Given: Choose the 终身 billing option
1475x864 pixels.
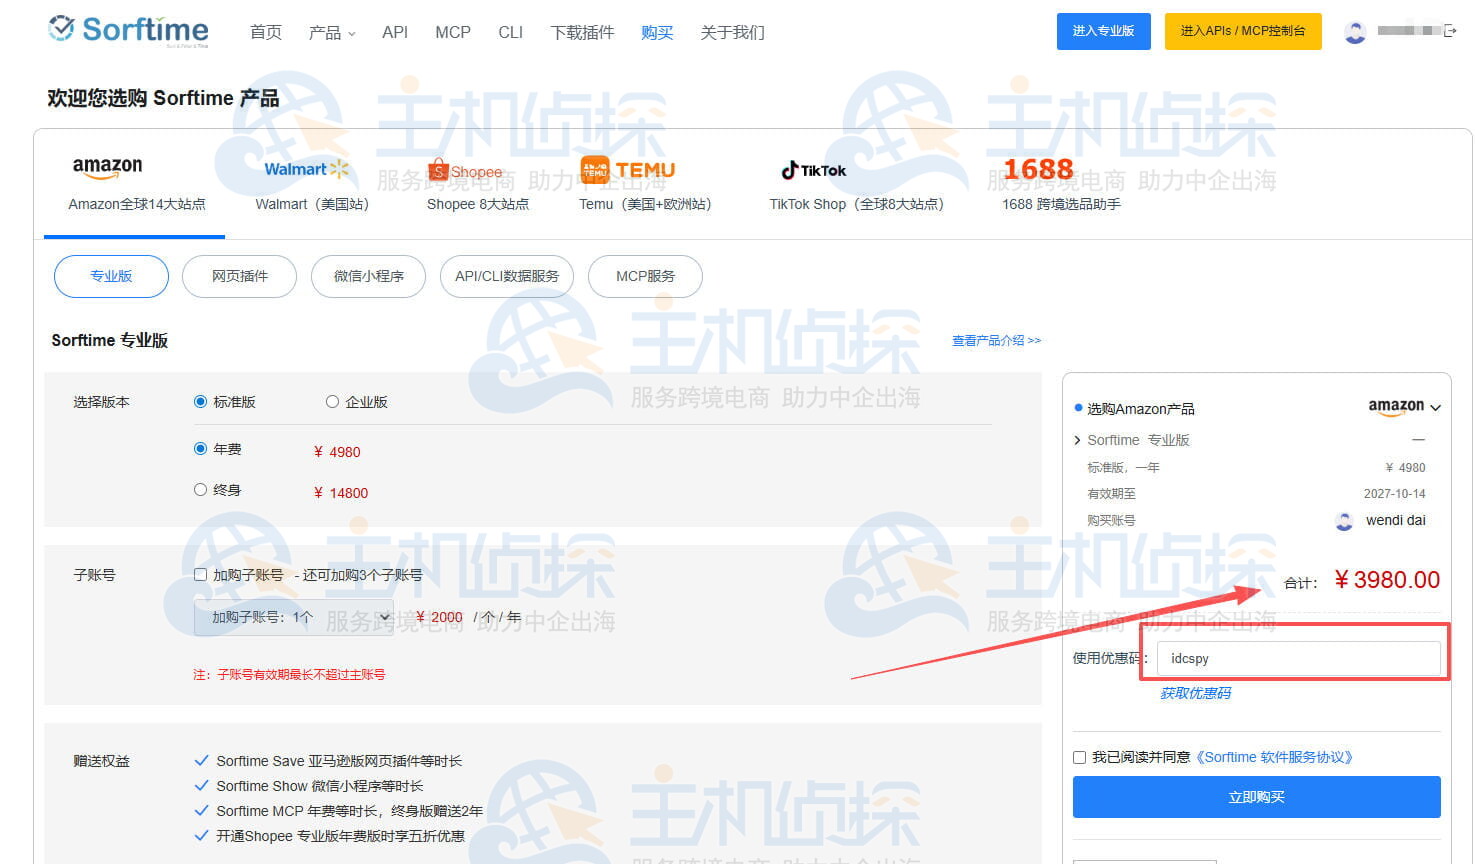Looking at the screenshot, I should click(x=200, y=490).
